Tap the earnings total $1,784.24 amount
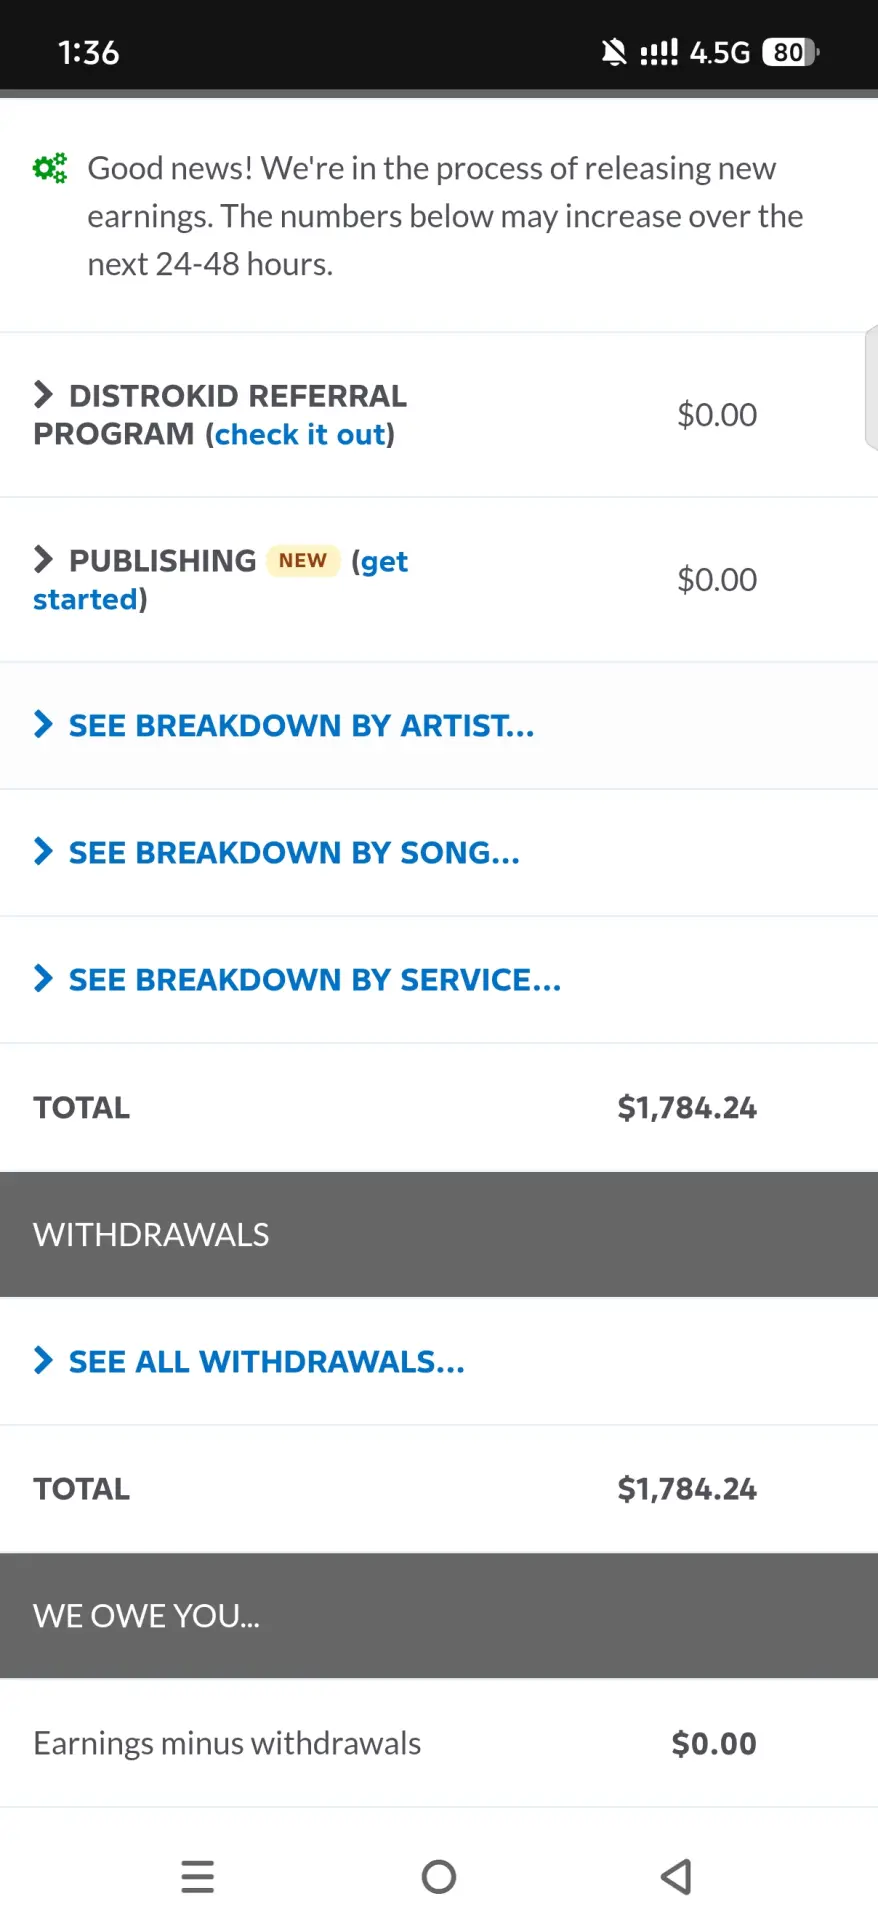The image size is (878, 1920). coord(687,1108)
